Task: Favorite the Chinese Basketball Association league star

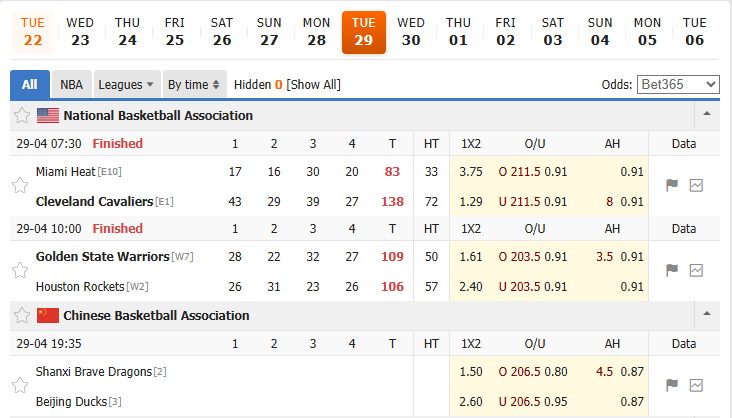Action: point(21,315)
